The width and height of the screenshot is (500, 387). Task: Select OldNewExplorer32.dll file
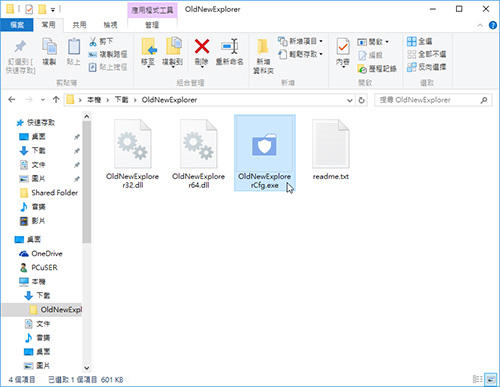(x=132, y=154)
